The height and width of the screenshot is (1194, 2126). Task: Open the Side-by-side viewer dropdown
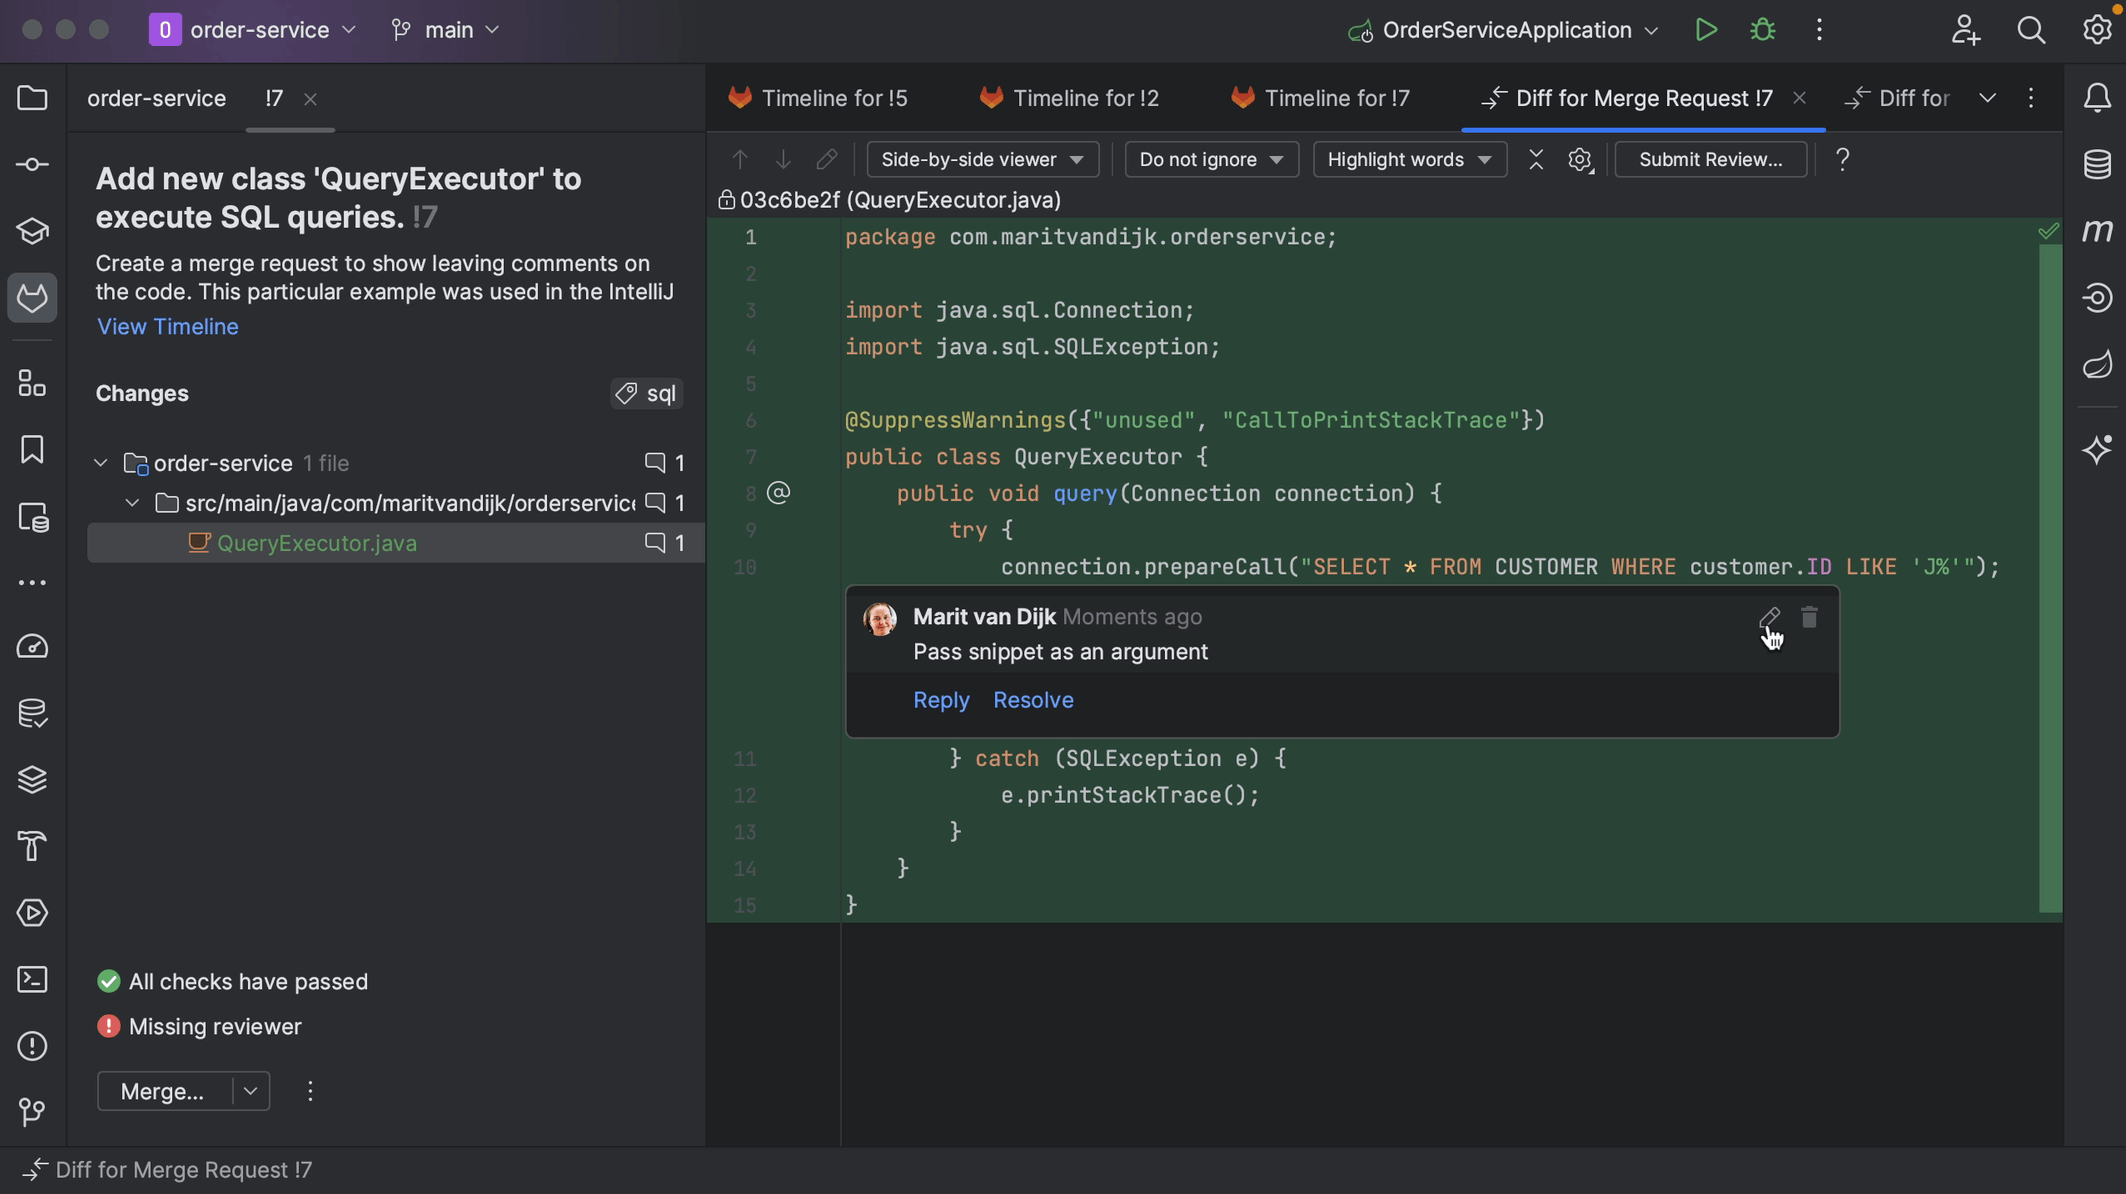click(982, 159)
